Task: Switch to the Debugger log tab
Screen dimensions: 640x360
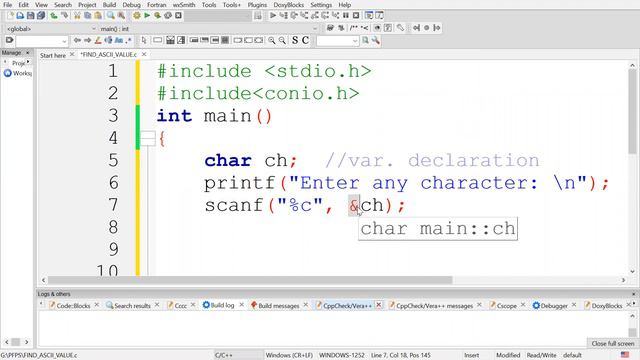Action: point(553,305)
